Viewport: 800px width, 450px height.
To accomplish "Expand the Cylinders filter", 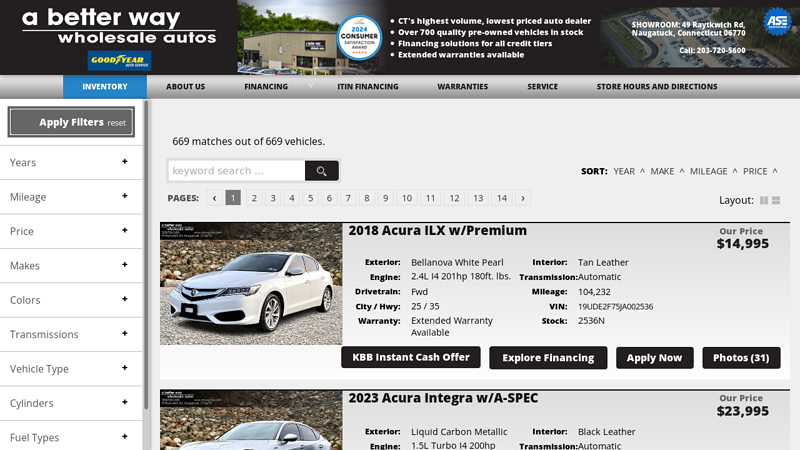I will 71,403.
